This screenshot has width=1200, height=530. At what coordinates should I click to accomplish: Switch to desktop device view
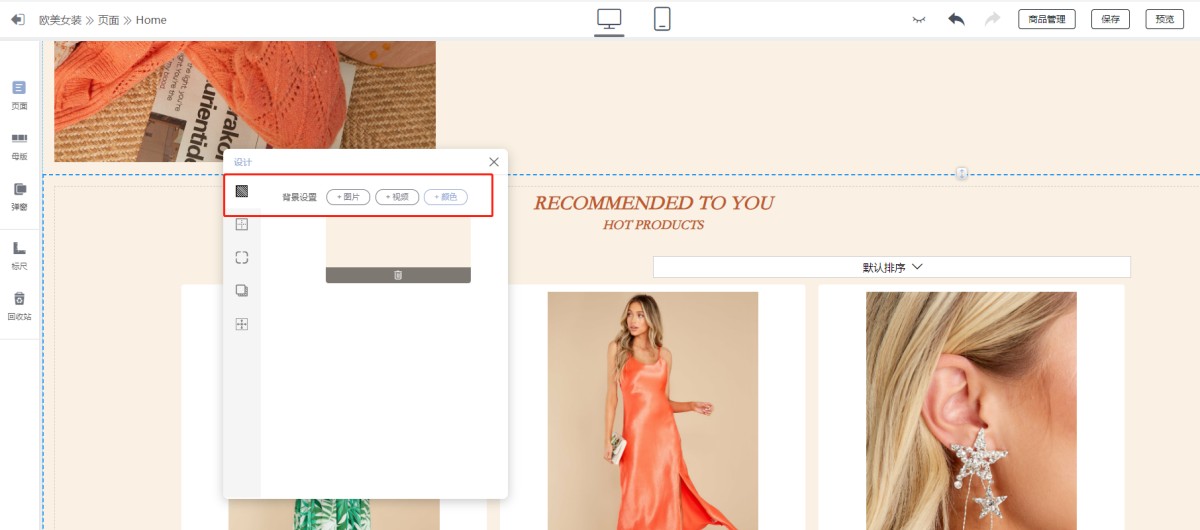coord(609,19)
